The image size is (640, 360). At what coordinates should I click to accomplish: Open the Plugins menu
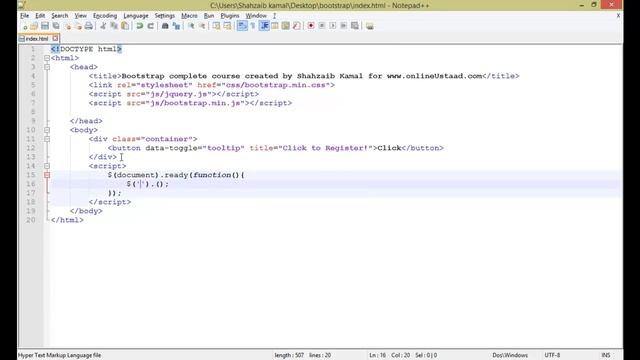tap(230, 16)
